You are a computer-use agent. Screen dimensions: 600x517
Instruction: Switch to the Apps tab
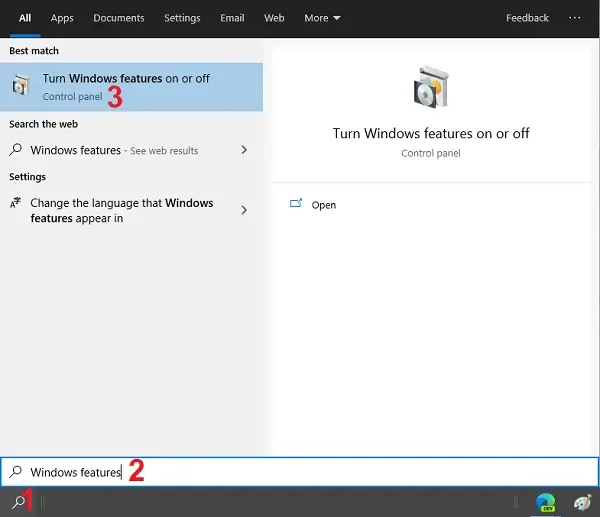click(x=62, y=18)
